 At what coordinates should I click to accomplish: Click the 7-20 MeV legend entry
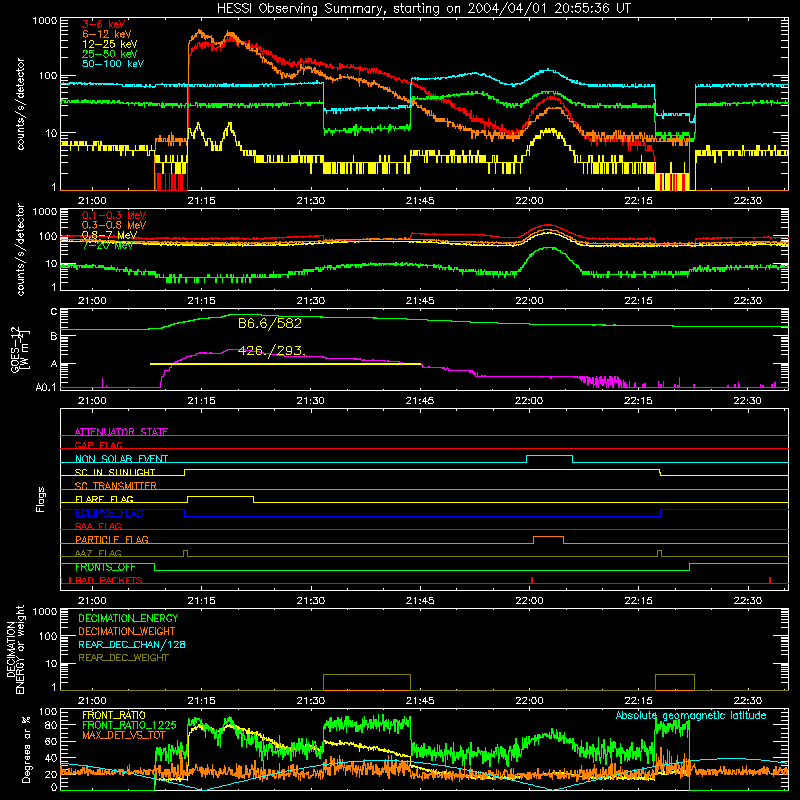click(x=106, y=245)
